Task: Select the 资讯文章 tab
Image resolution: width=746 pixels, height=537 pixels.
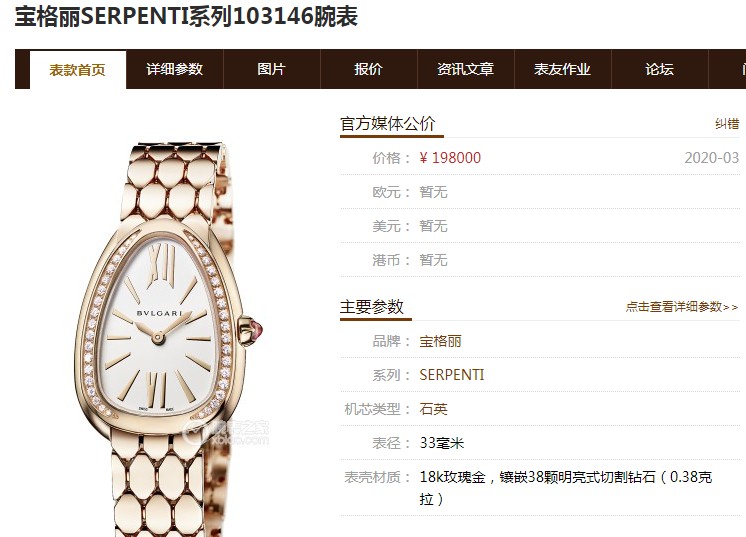Action: click(x=466, y=69)
